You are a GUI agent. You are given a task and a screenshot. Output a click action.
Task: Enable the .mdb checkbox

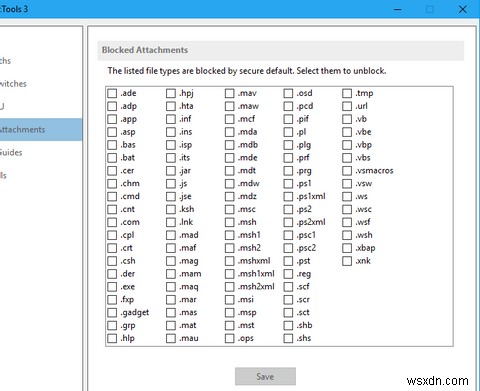click(229, 145)
